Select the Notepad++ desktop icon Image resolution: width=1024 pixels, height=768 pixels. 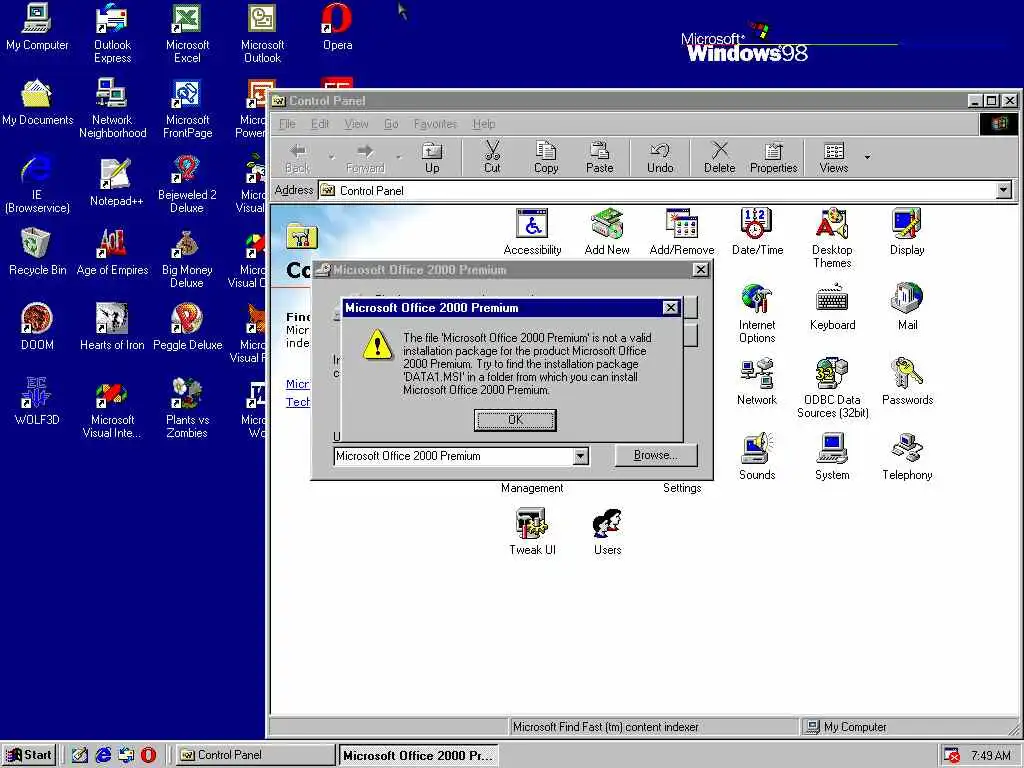(x=116, y=183)
